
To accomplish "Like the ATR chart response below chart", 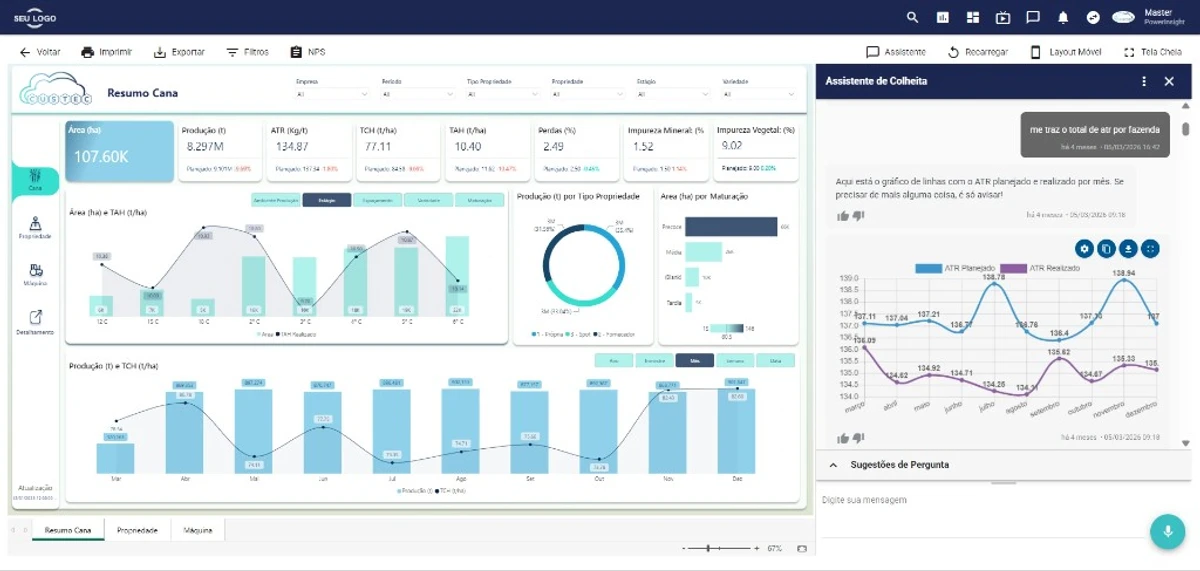I will pyautogui.click(x=843, y=438).
